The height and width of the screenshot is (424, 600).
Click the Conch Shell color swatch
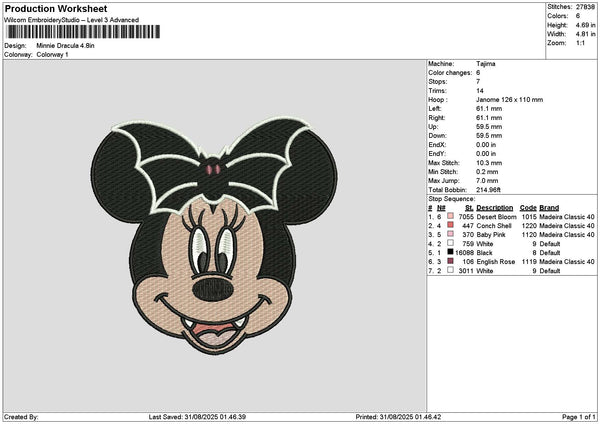click(x=450, y=225)
